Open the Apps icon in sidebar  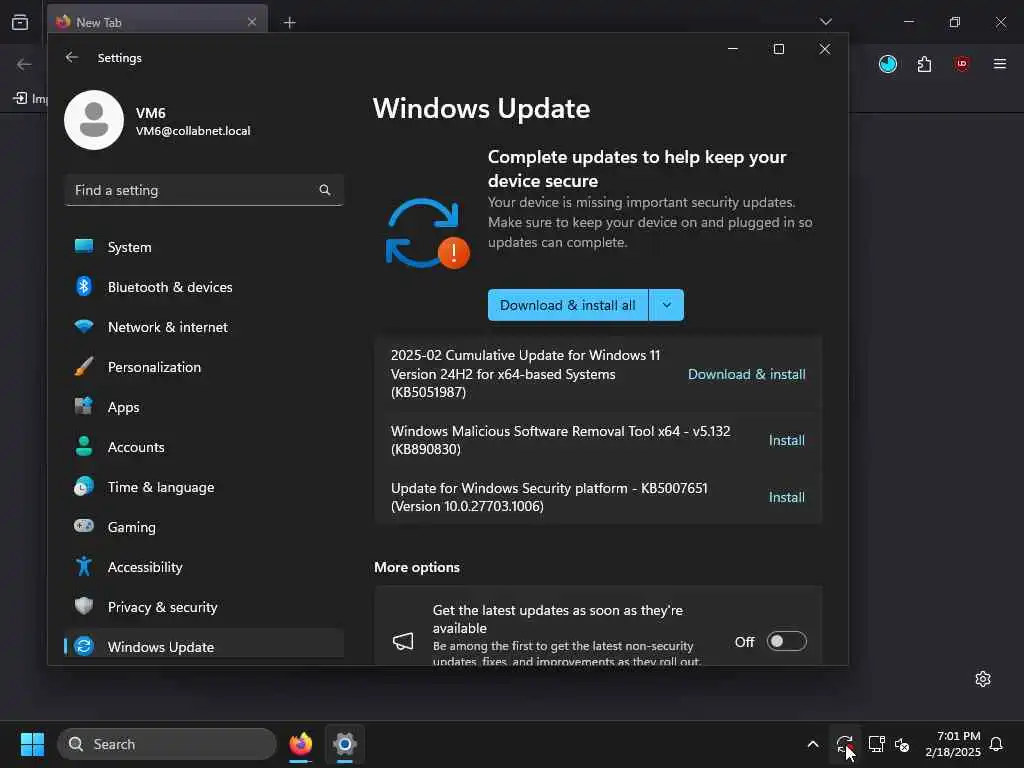[84, 406]
